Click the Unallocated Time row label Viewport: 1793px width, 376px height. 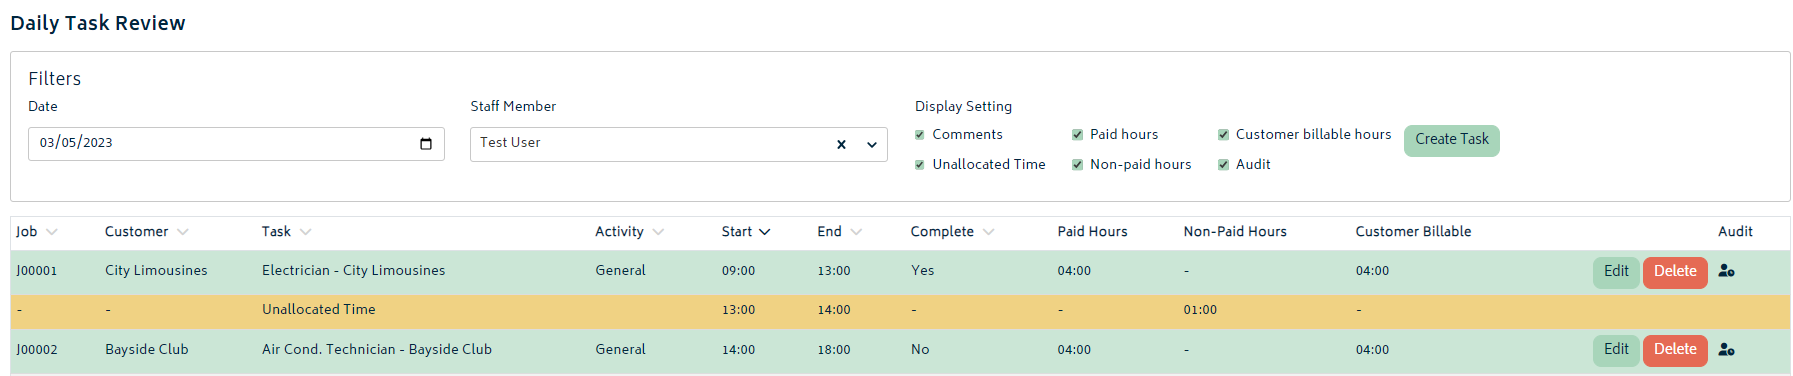coord(318,310)
